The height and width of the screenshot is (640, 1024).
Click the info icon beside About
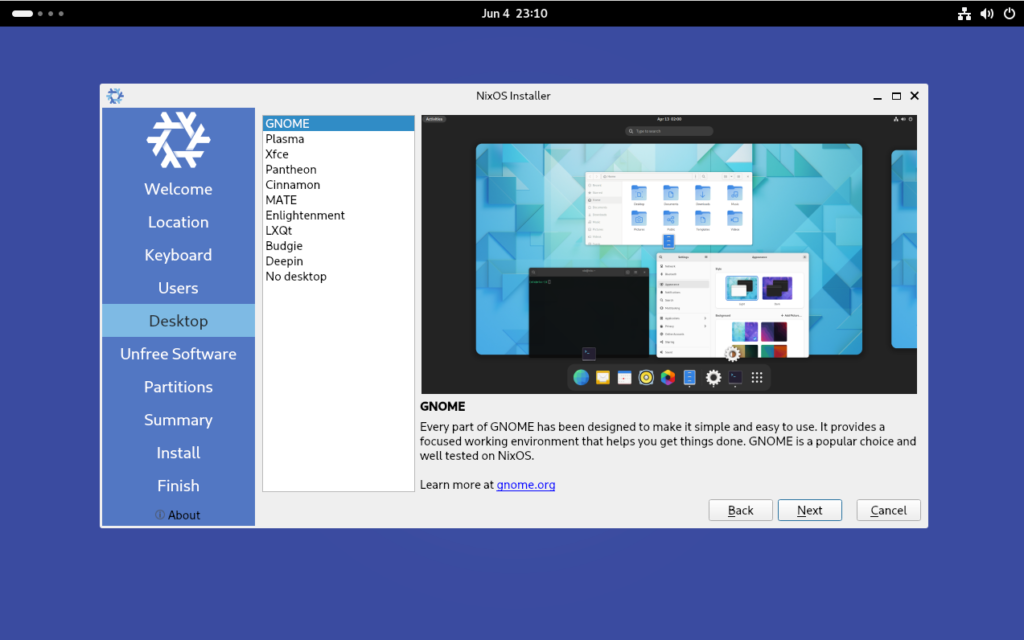coord(160,514)
